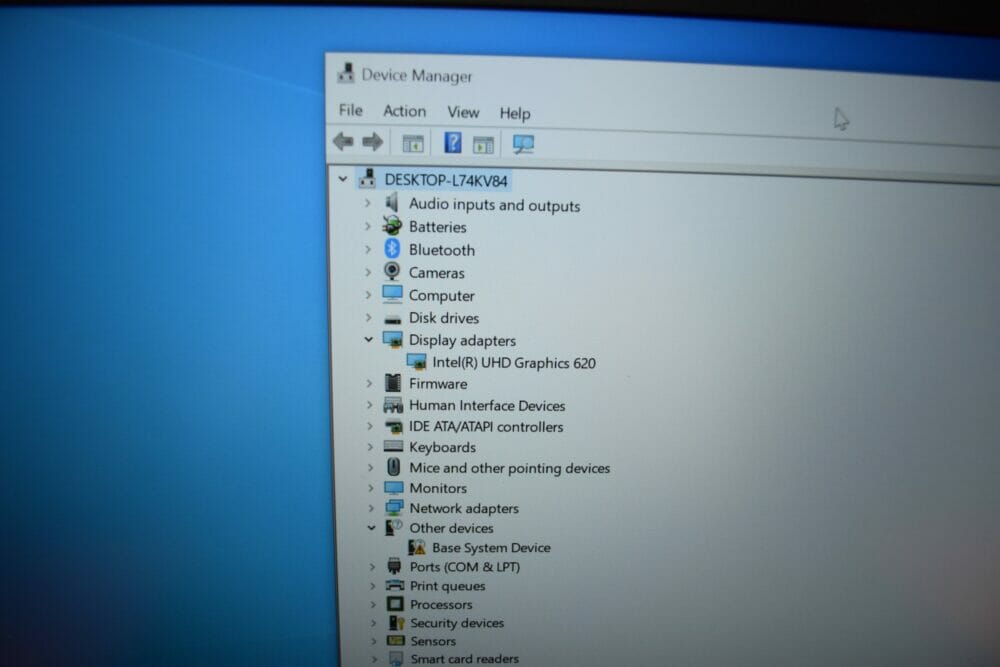The width and height of the screenshot is (1000, 667).
Task: Click the Firmware chip icon
Action: pos(393,383)
